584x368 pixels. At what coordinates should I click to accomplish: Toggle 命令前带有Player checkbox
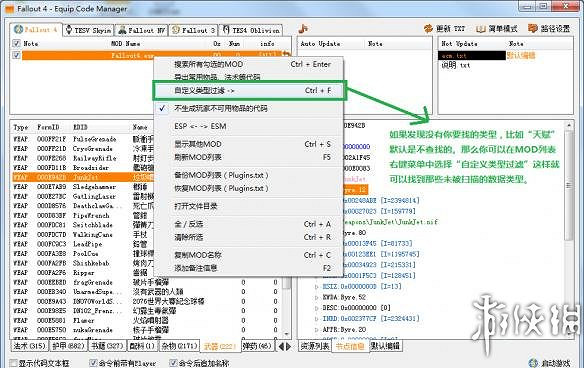[93, 362]
